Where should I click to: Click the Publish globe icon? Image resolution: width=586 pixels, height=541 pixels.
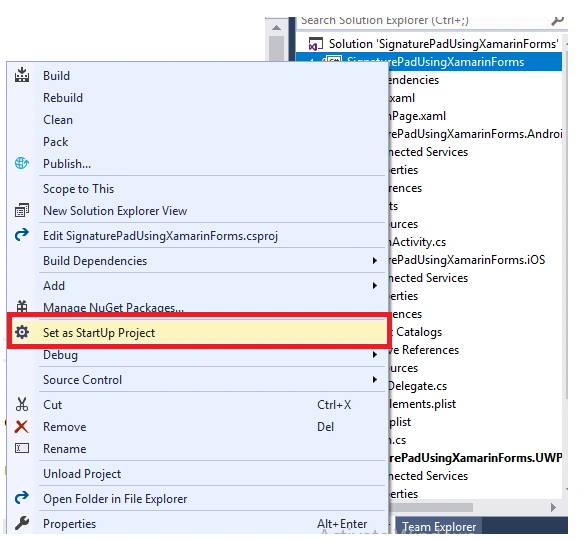(22, 163)
